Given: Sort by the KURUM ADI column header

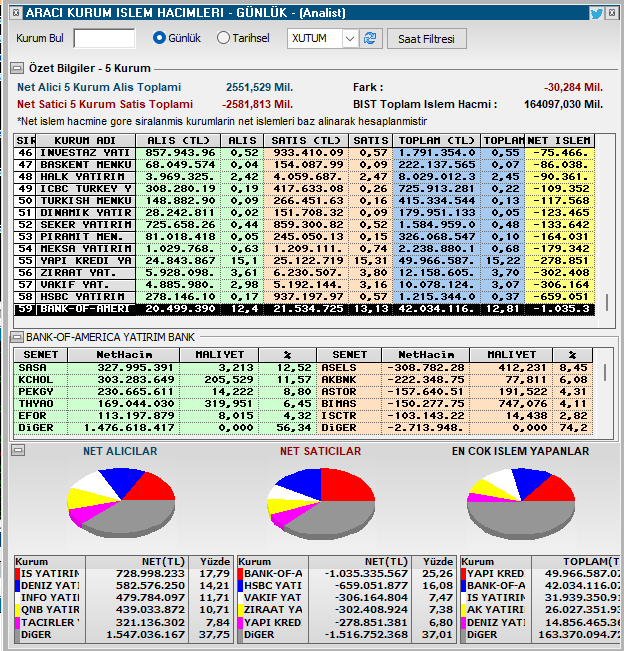Looking at the screenshot, I should tap(91, 140).
